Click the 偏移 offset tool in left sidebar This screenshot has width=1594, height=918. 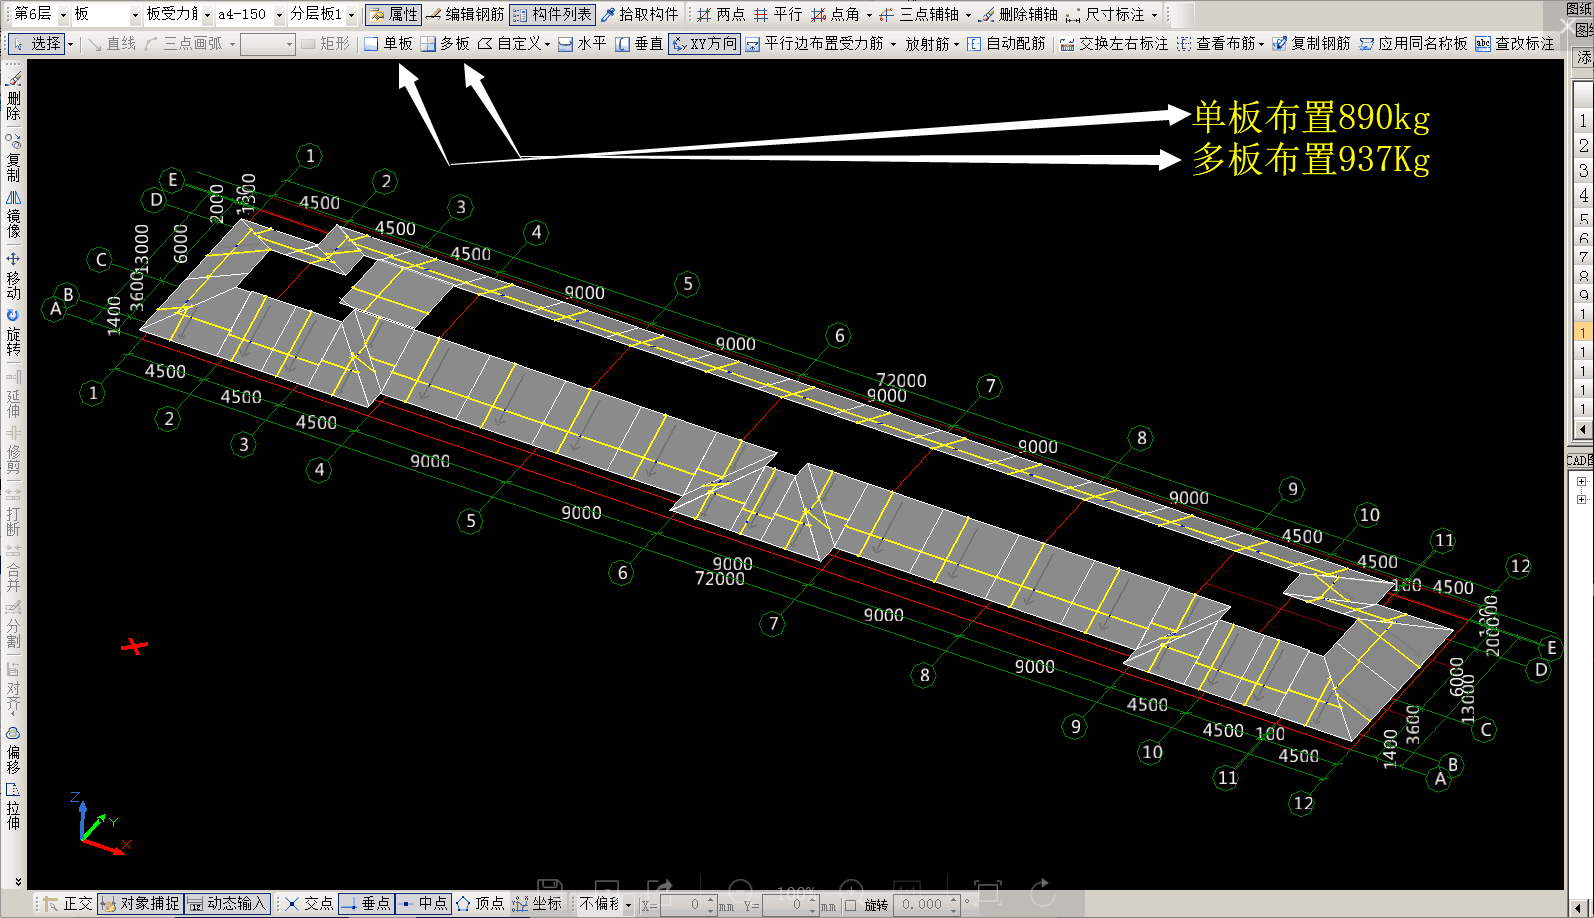(13, 750)
